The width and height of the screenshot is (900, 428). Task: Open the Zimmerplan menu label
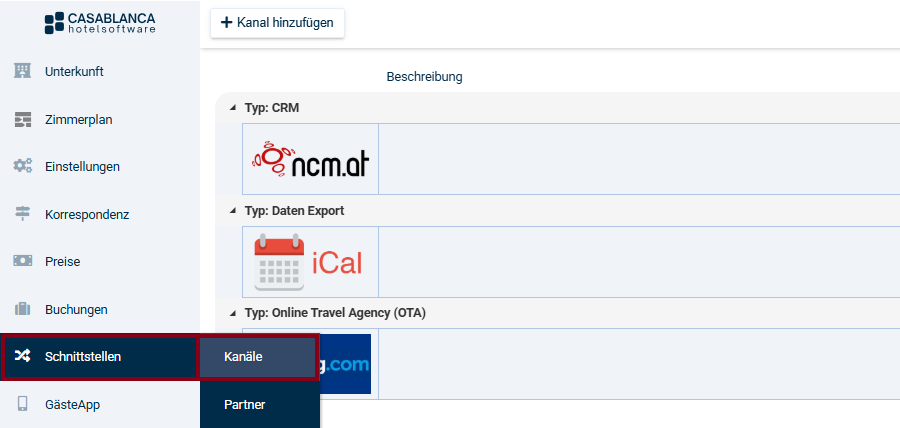click(x=78, y=119)
